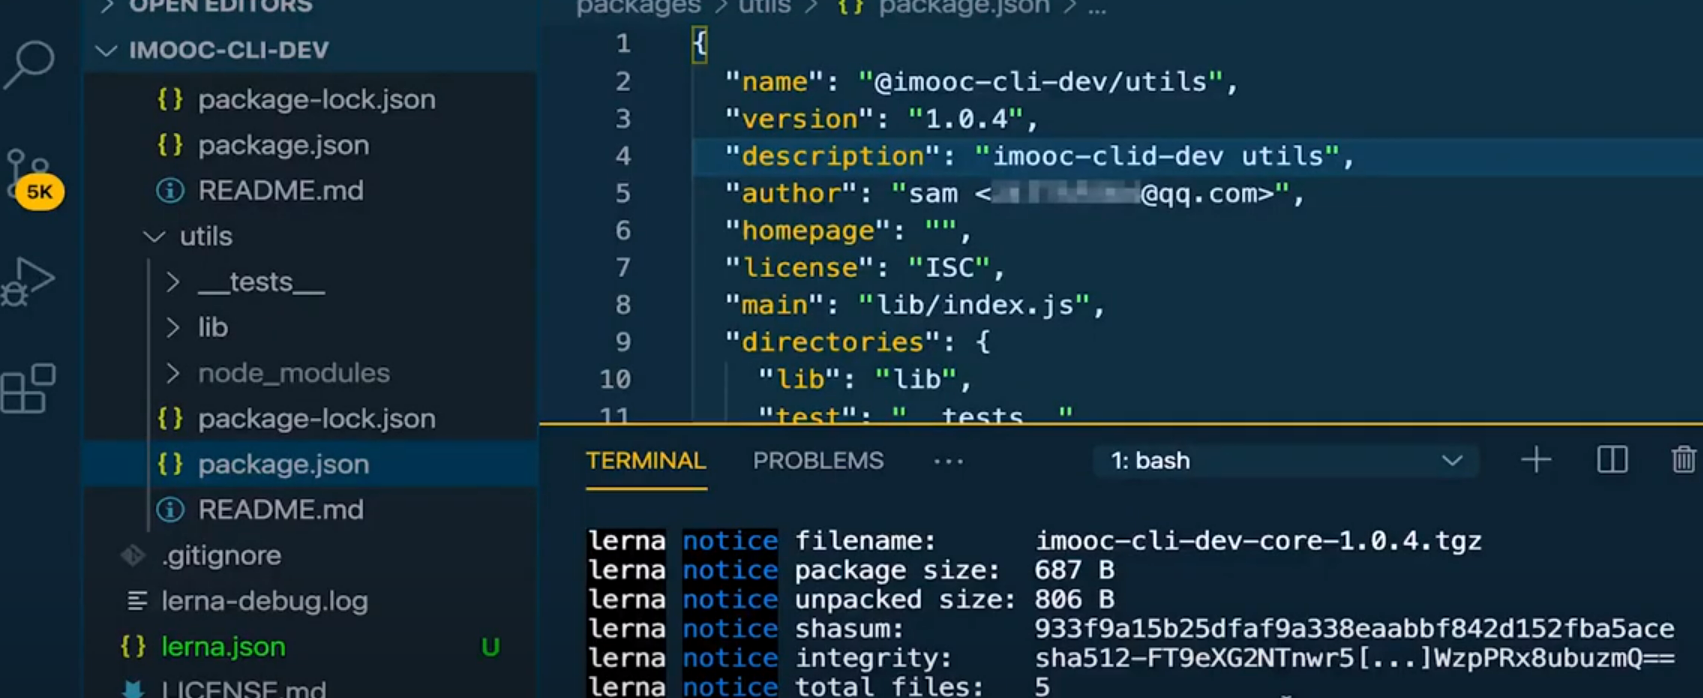Expand the lib folder in utils
Viewport: 1703px width, 698px height.
310,327
